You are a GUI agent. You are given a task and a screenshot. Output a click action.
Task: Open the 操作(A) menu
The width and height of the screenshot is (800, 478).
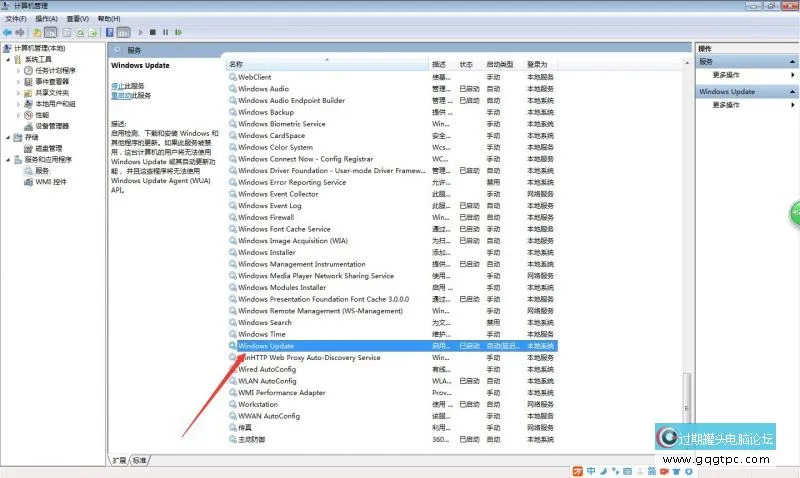(x=46, y=19)
